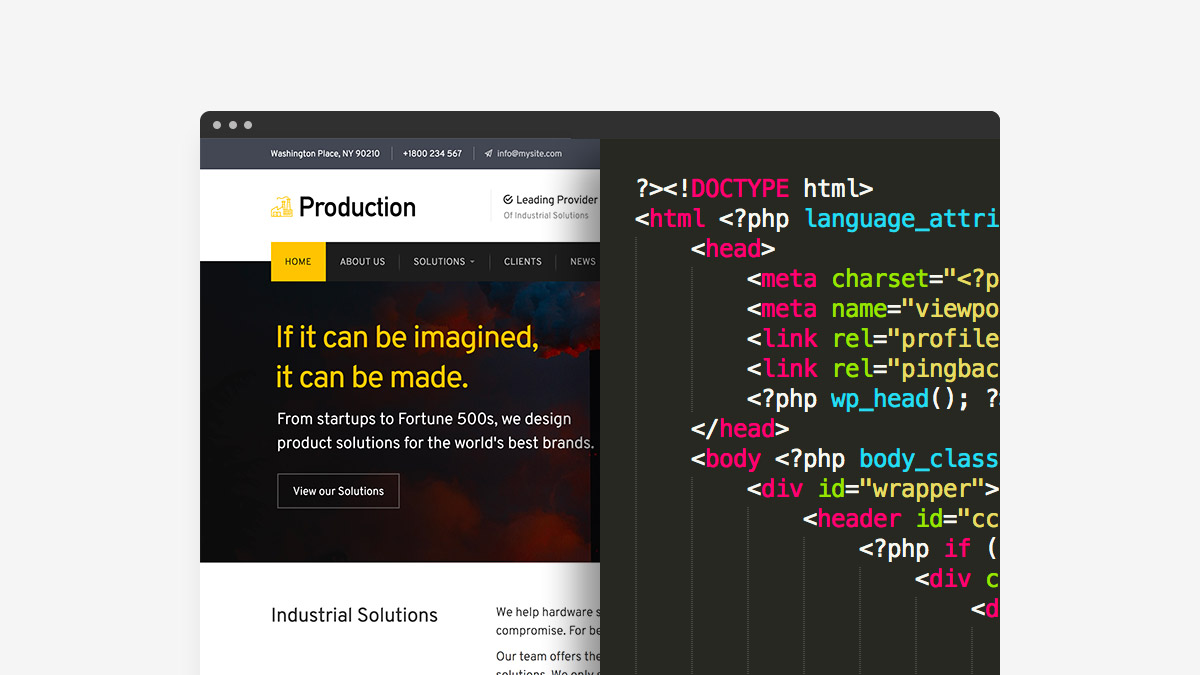
Task: Click the meta name viewport code line
Action: (x=873, y=308)
